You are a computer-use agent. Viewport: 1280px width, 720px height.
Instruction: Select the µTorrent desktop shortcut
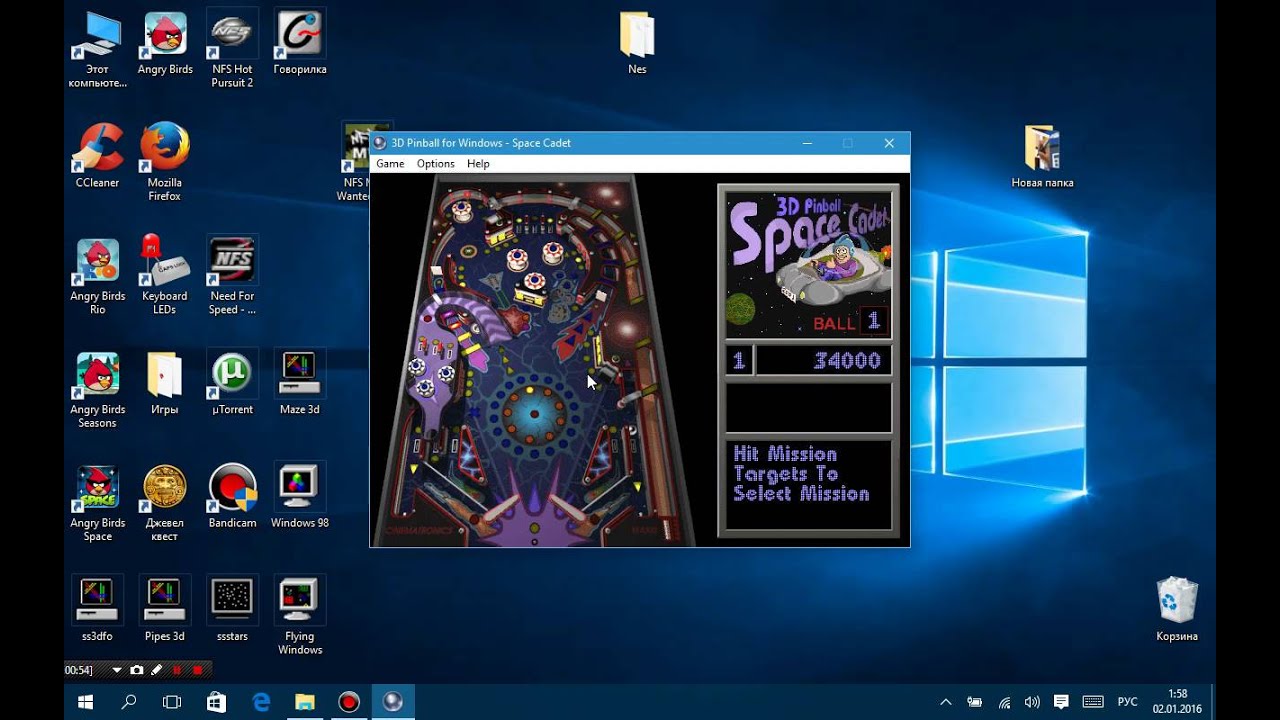coord(232,383)
